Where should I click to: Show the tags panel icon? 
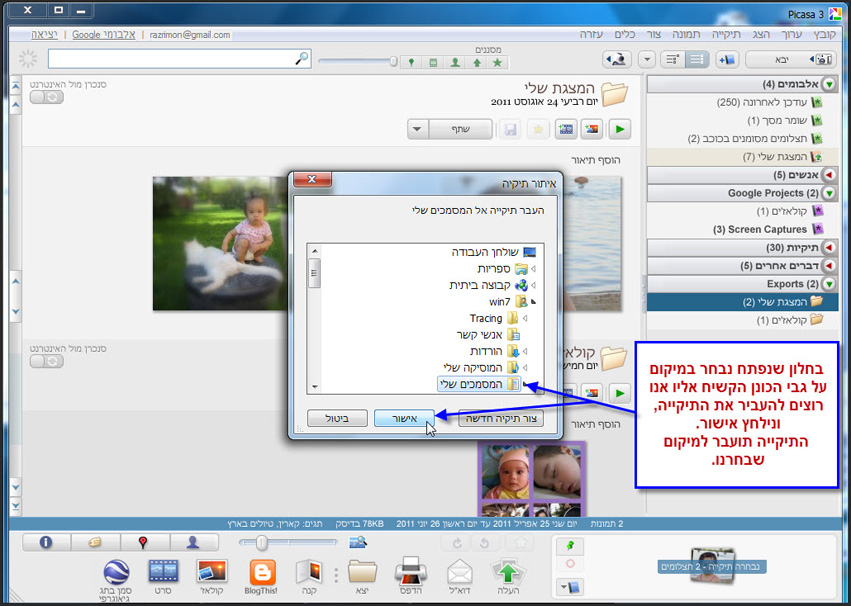[95, 542]
